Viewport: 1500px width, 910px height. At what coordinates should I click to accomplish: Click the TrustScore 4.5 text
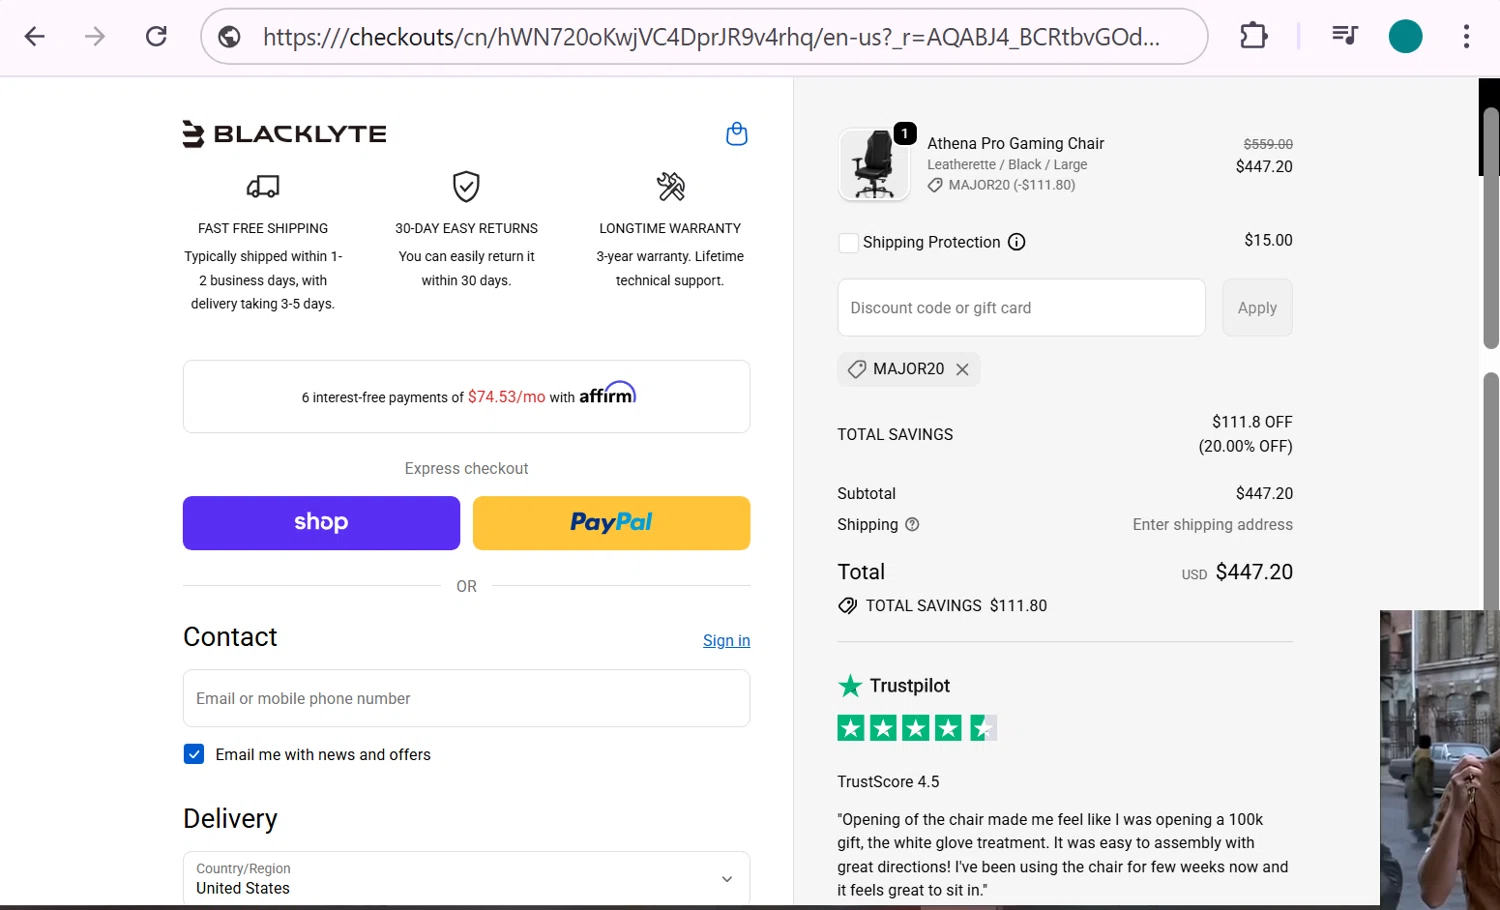(x=888, y=782)
